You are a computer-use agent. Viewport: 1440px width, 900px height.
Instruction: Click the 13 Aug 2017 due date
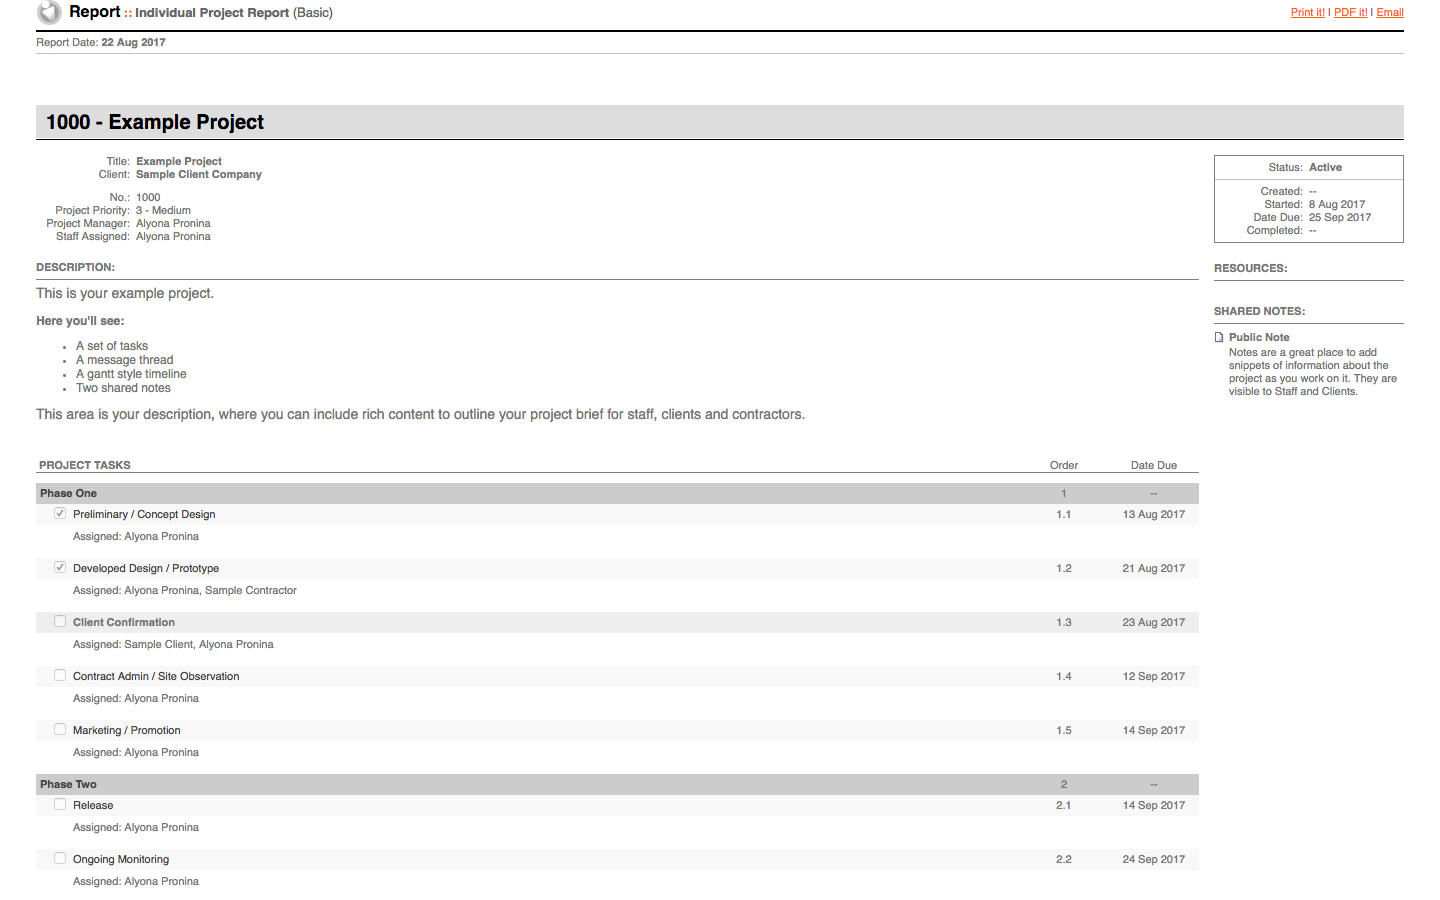click(x=1154, y=514)
